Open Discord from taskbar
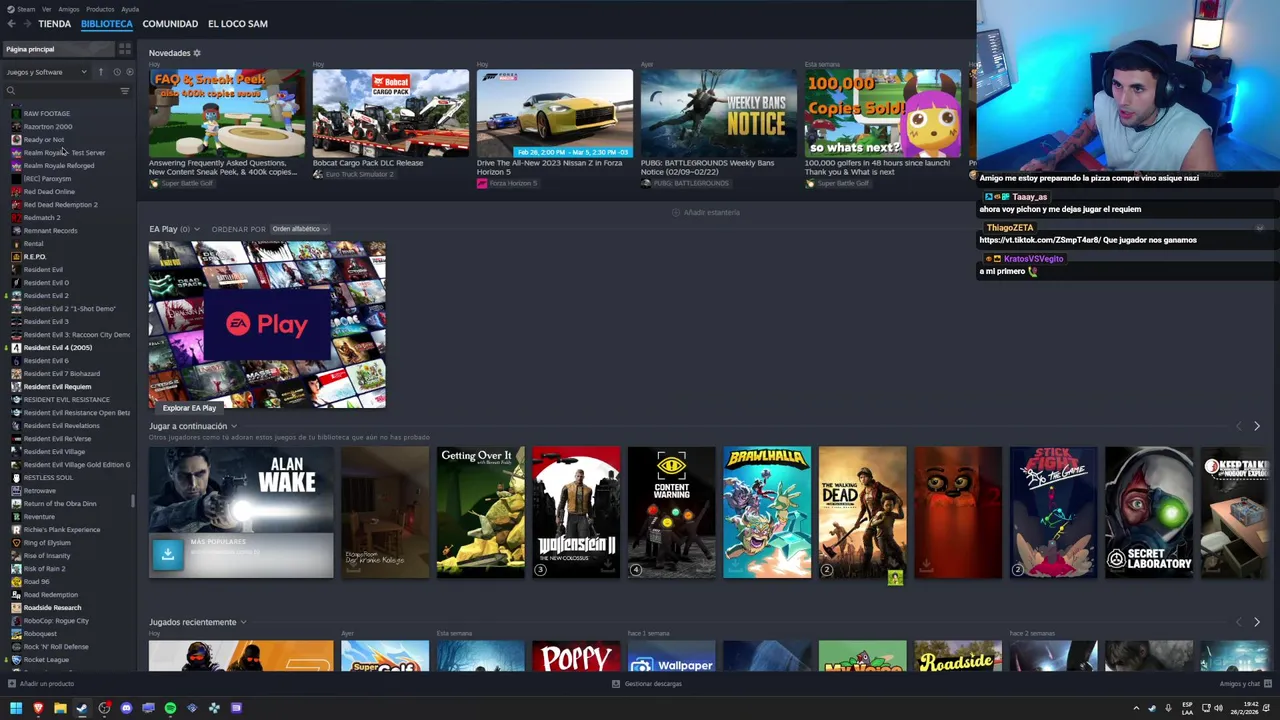 click(x=126, y=708)
